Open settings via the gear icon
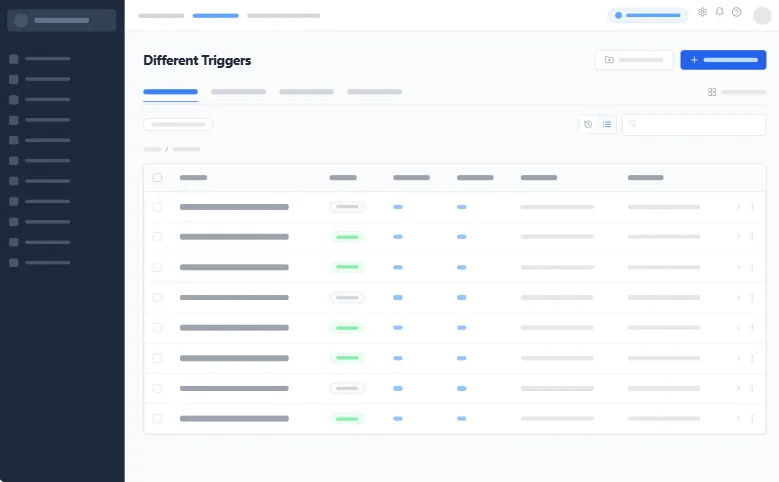 (702, 12)
